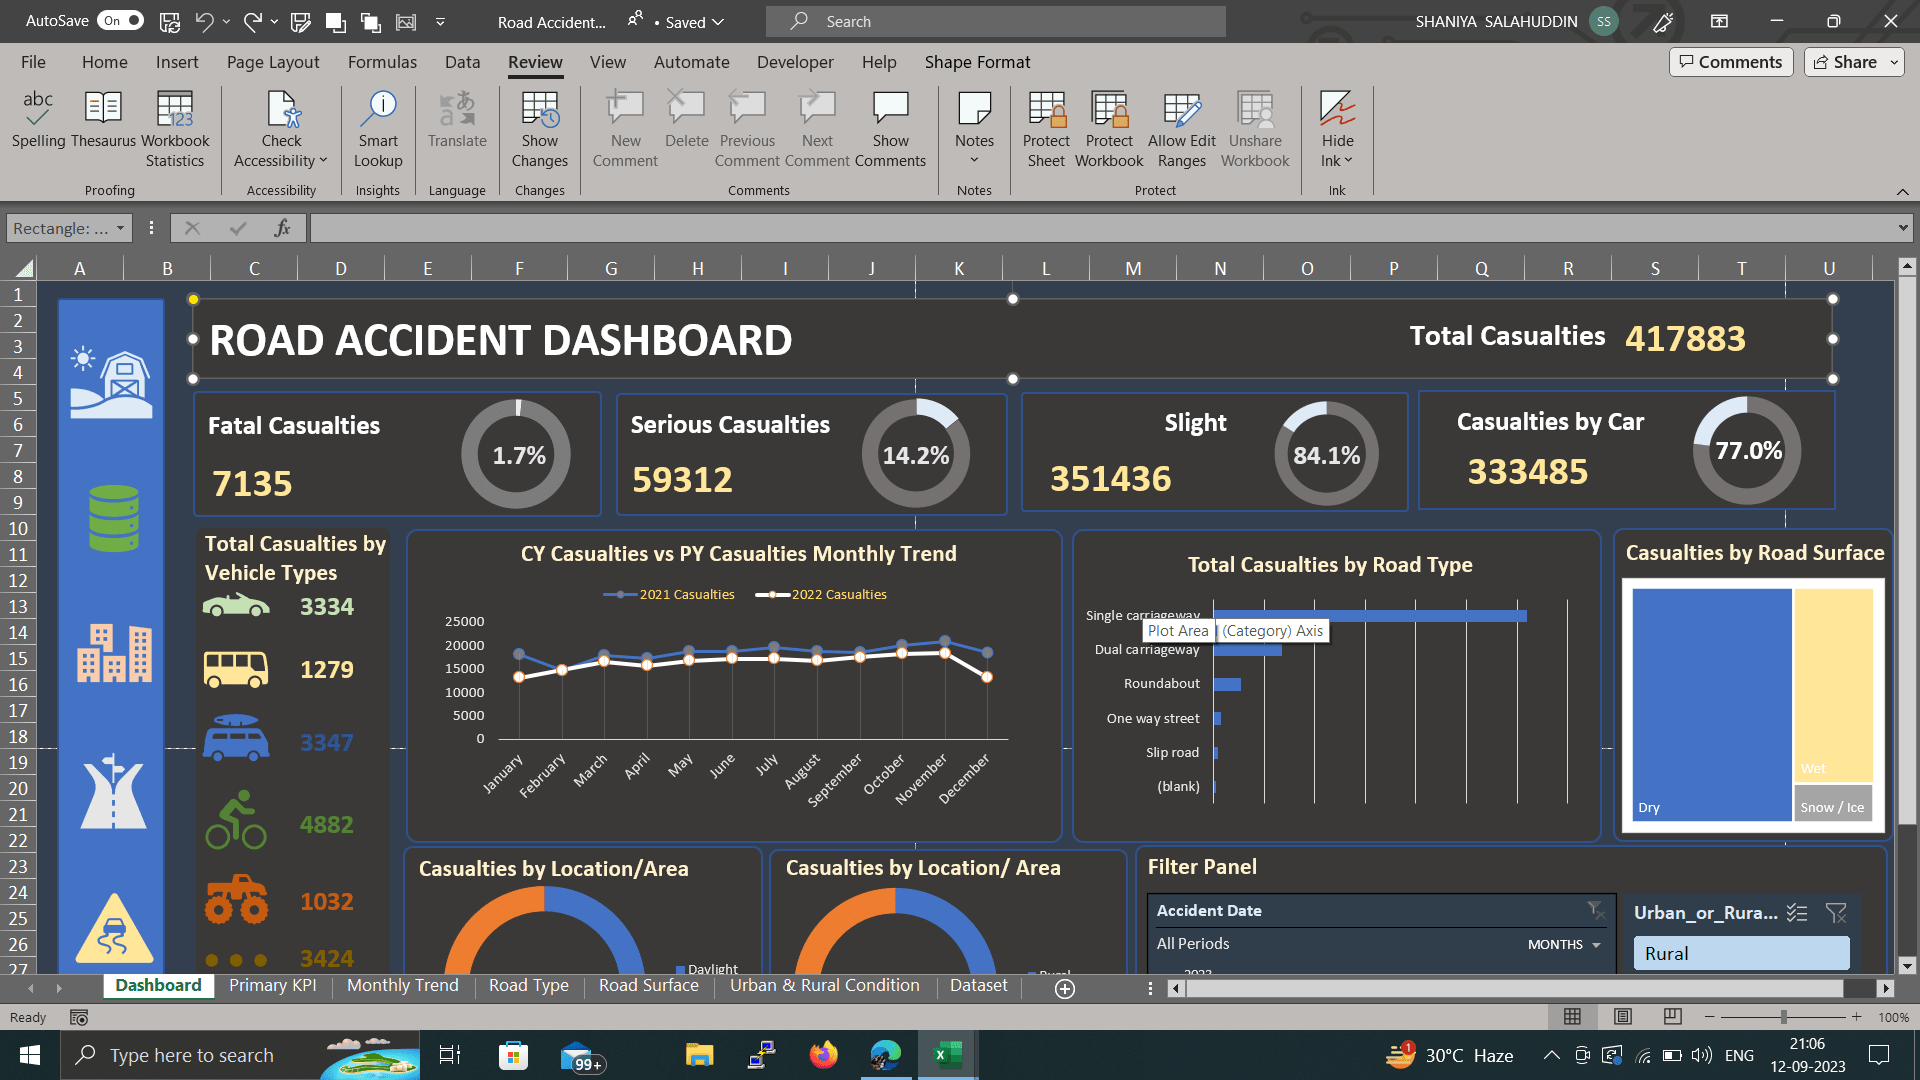Select Rural in the slicer
Screen dimensions: 1920x1080
[1740, 954]
